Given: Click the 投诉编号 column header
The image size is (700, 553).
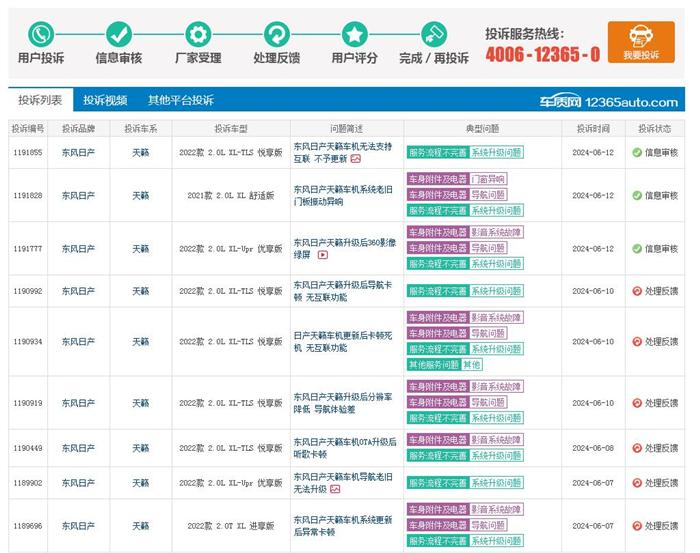Looking at the screenshot, I should (x=28, y=129).
